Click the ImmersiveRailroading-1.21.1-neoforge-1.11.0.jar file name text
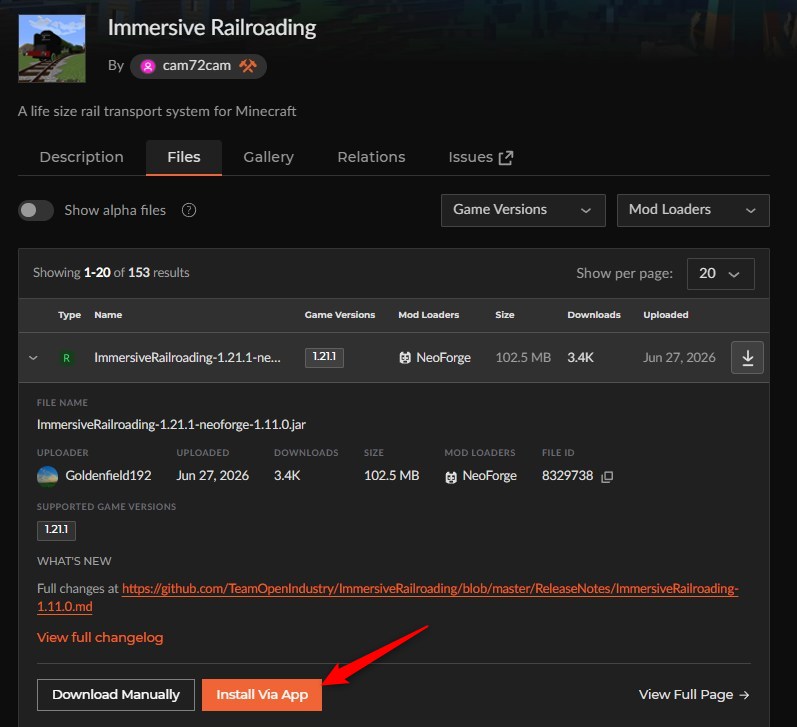 [x=171, y=425]
